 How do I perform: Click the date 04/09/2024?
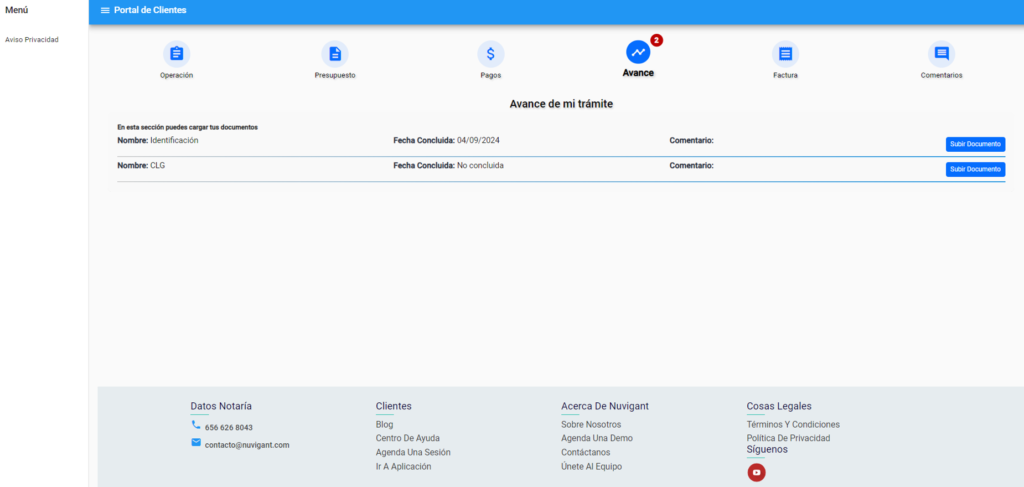pyautogui.click(x=478, y=140)
